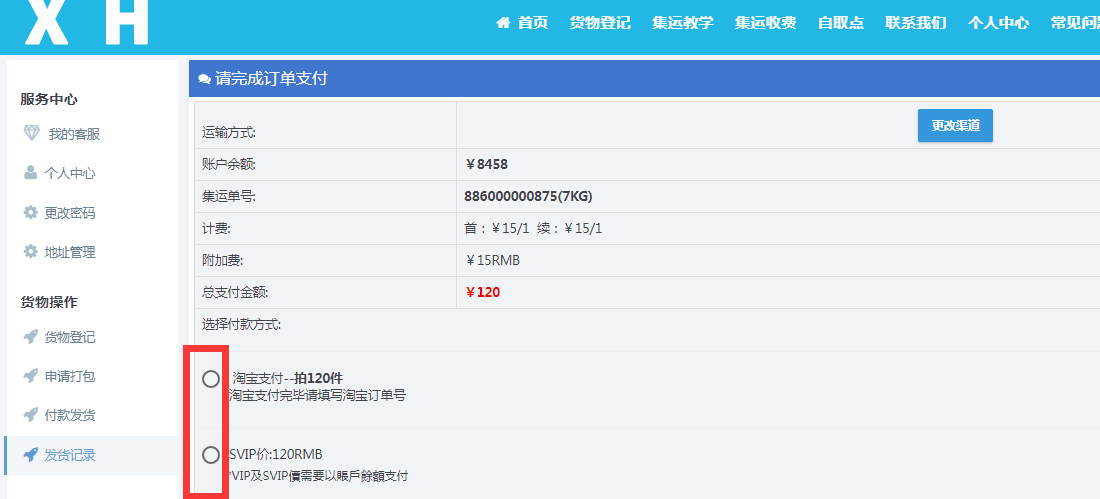
Task: Click the user icon beside 个人中心
Action: (x=30, y=173)
